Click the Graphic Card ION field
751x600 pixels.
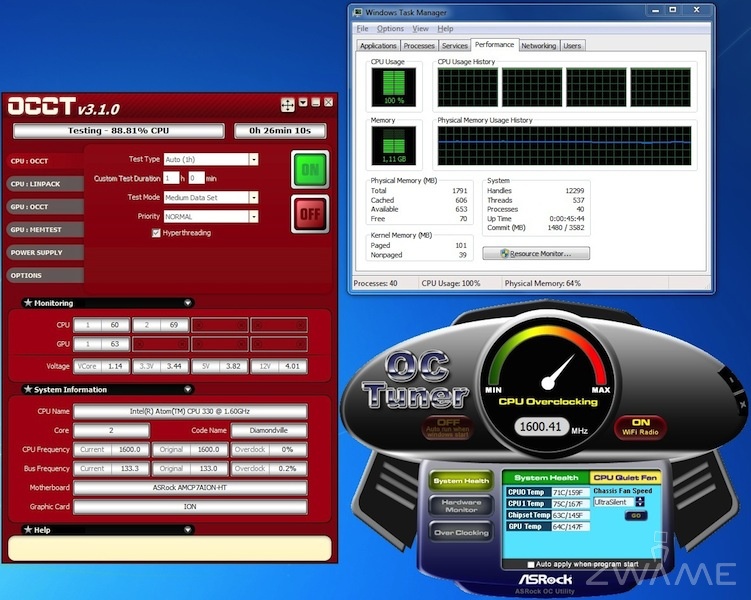190,507
